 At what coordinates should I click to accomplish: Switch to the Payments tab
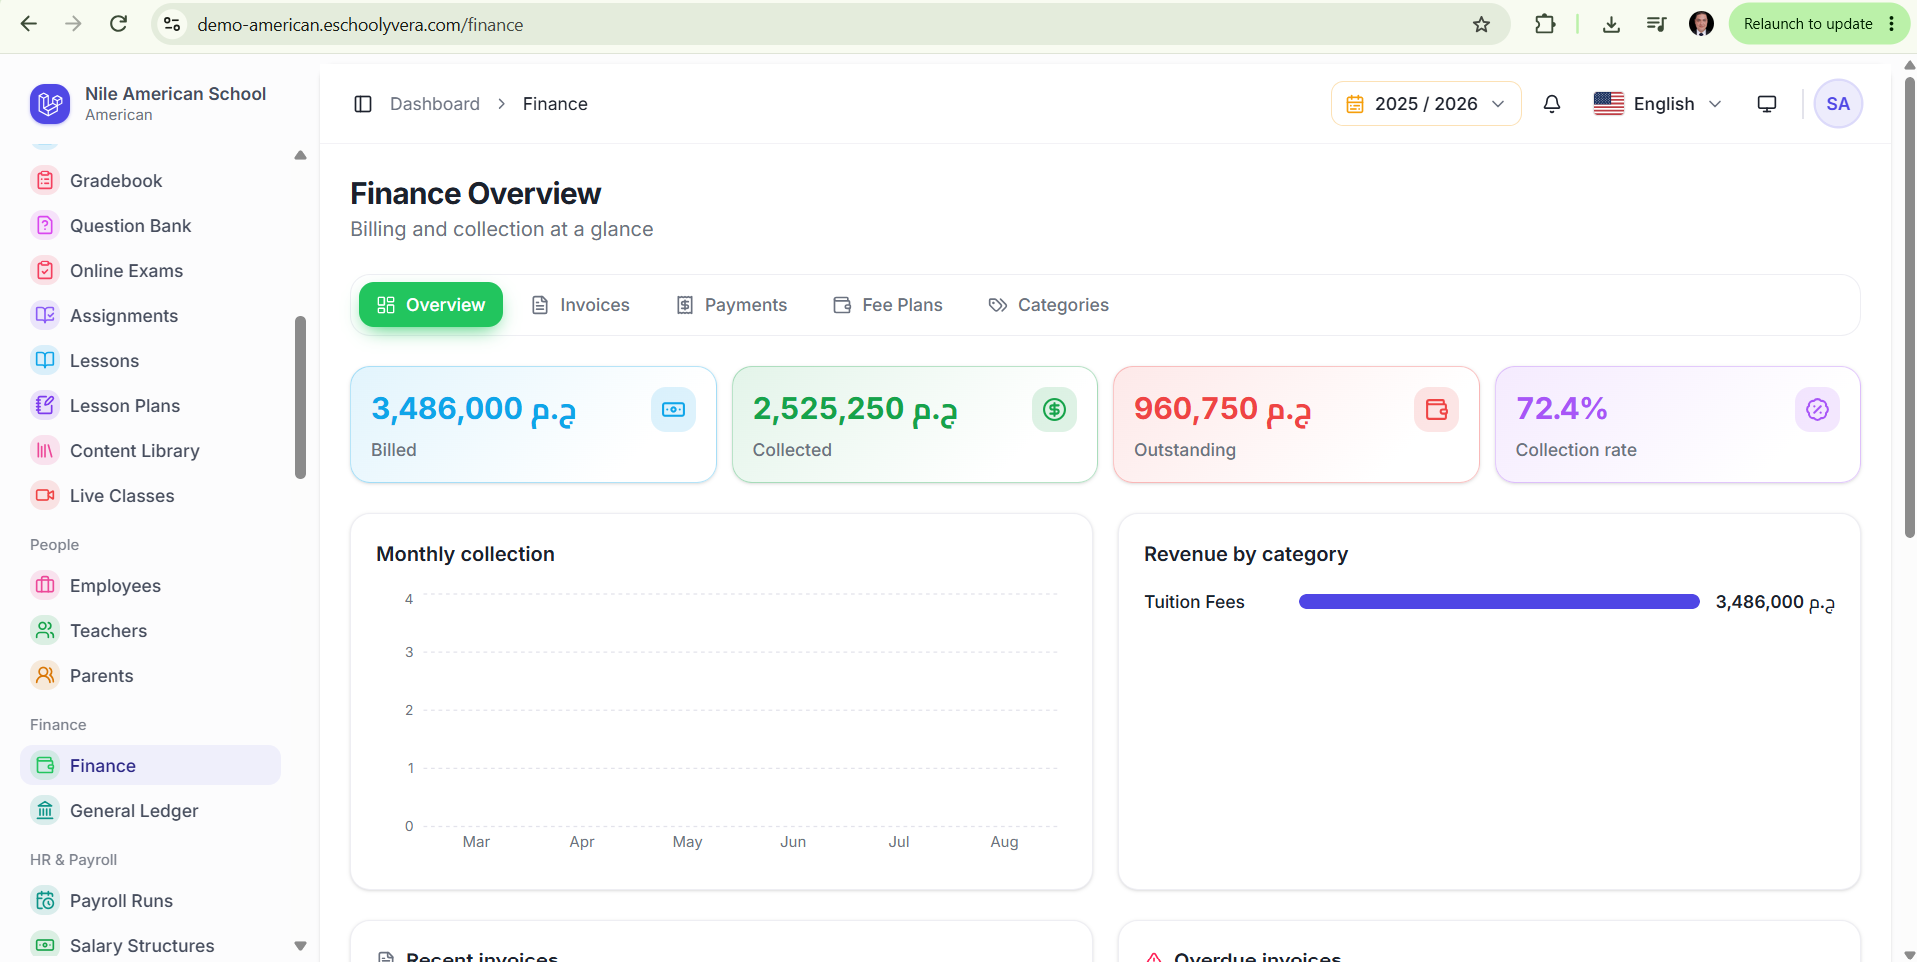pyautogui.click(x=732, y=305)
